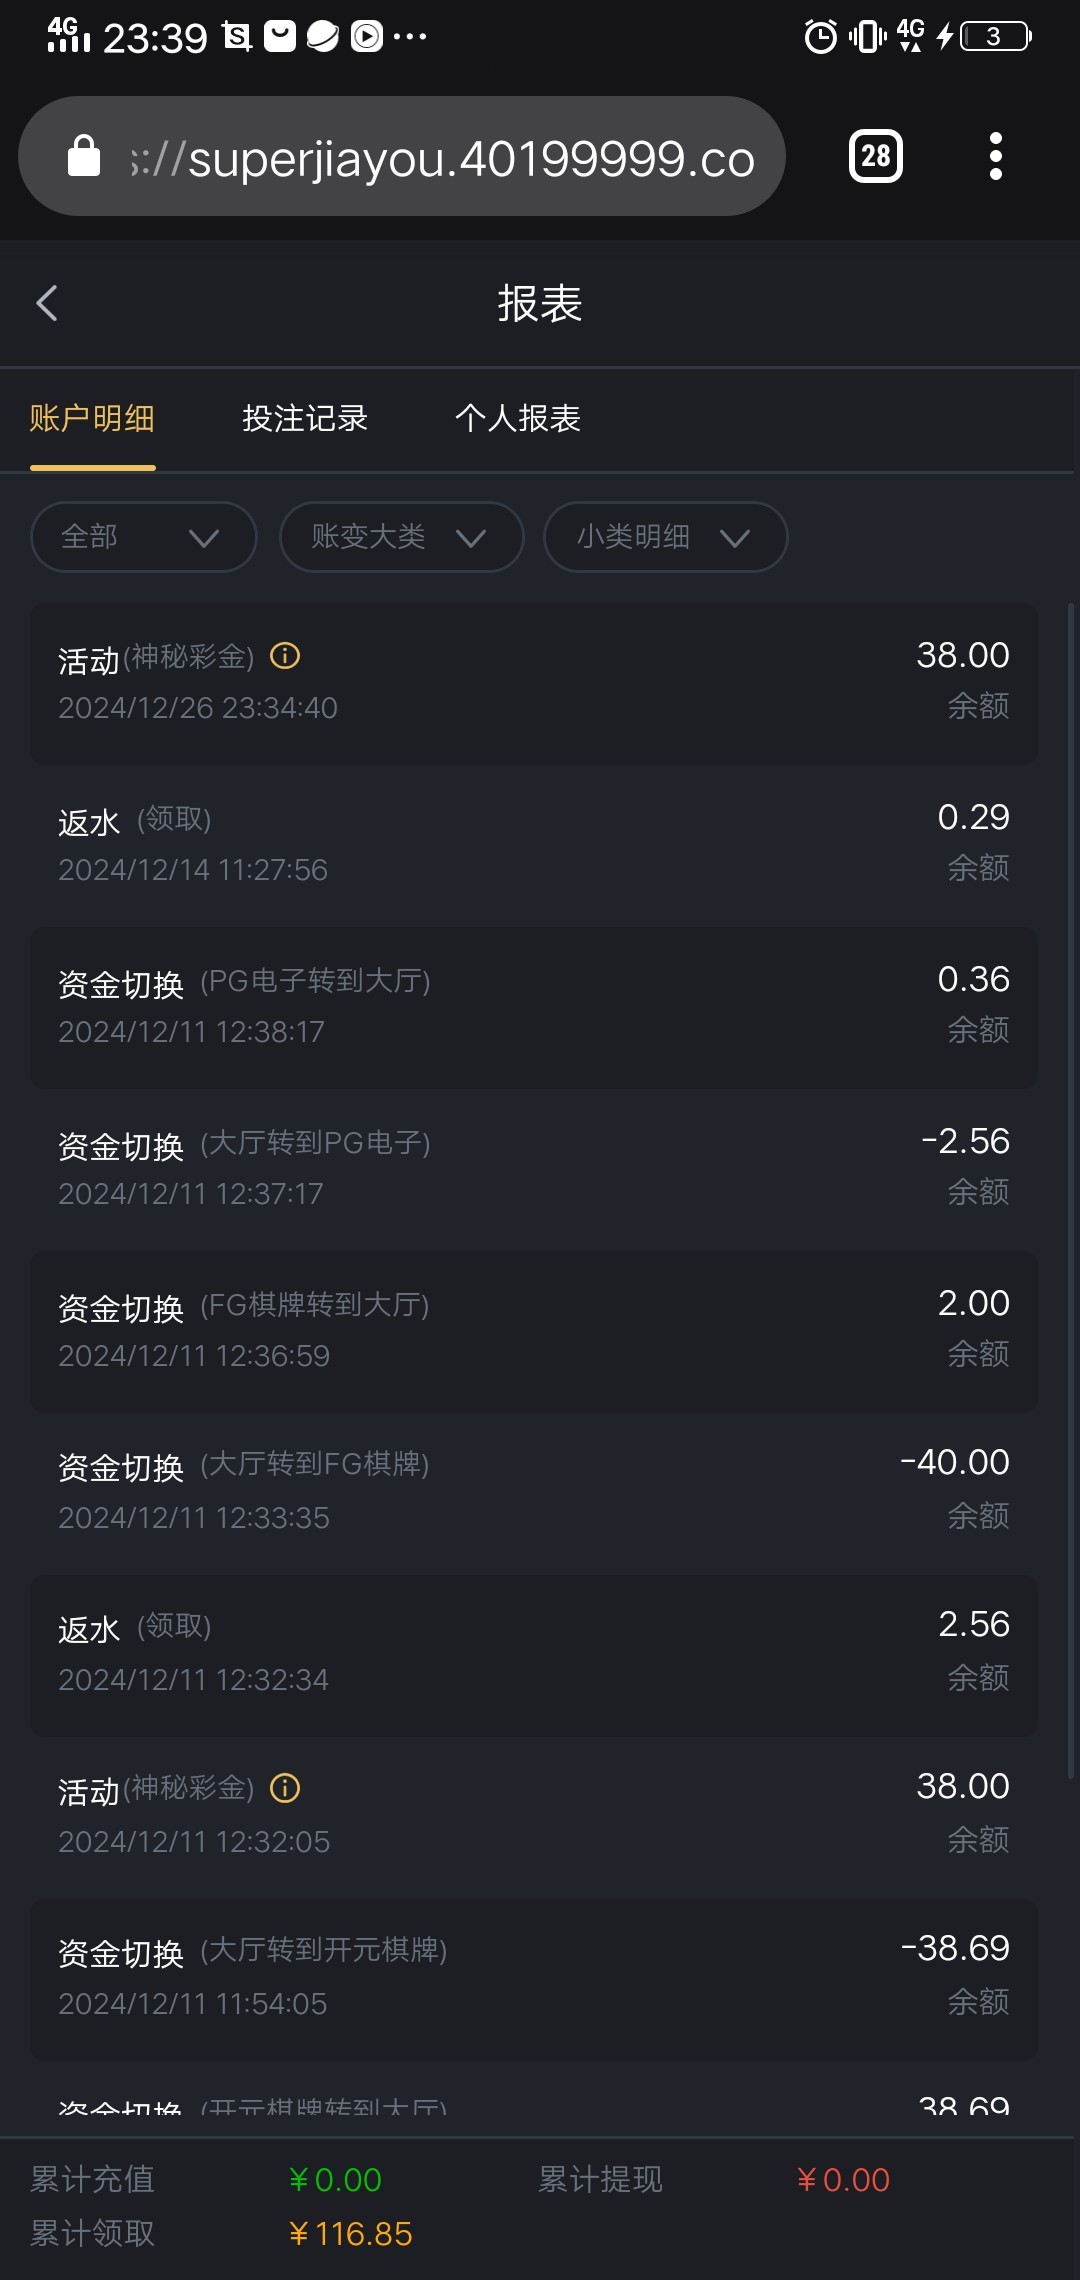Expand the 全部 filter dropdown
Image resolution: width=1080 pixels, height=2280 pixels.
[x=143, y=537]
